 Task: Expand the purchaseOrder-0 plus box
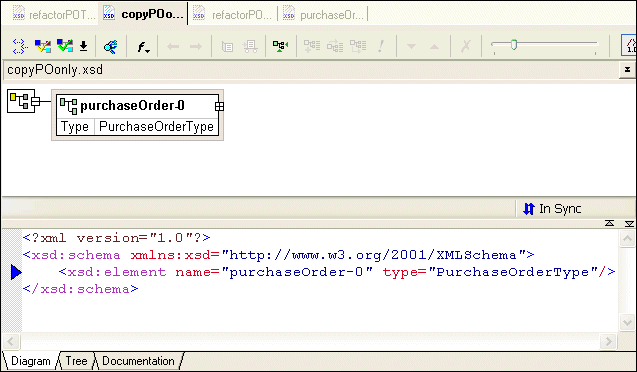[219, 106]
